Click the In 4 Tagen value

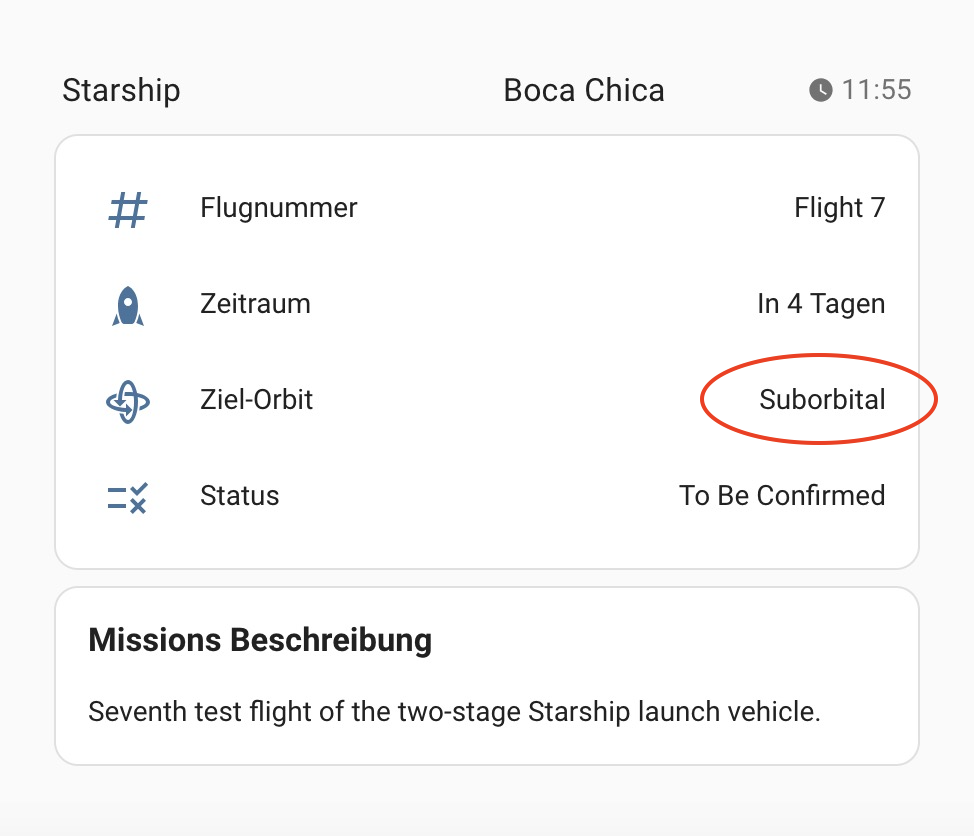[820, 304]
